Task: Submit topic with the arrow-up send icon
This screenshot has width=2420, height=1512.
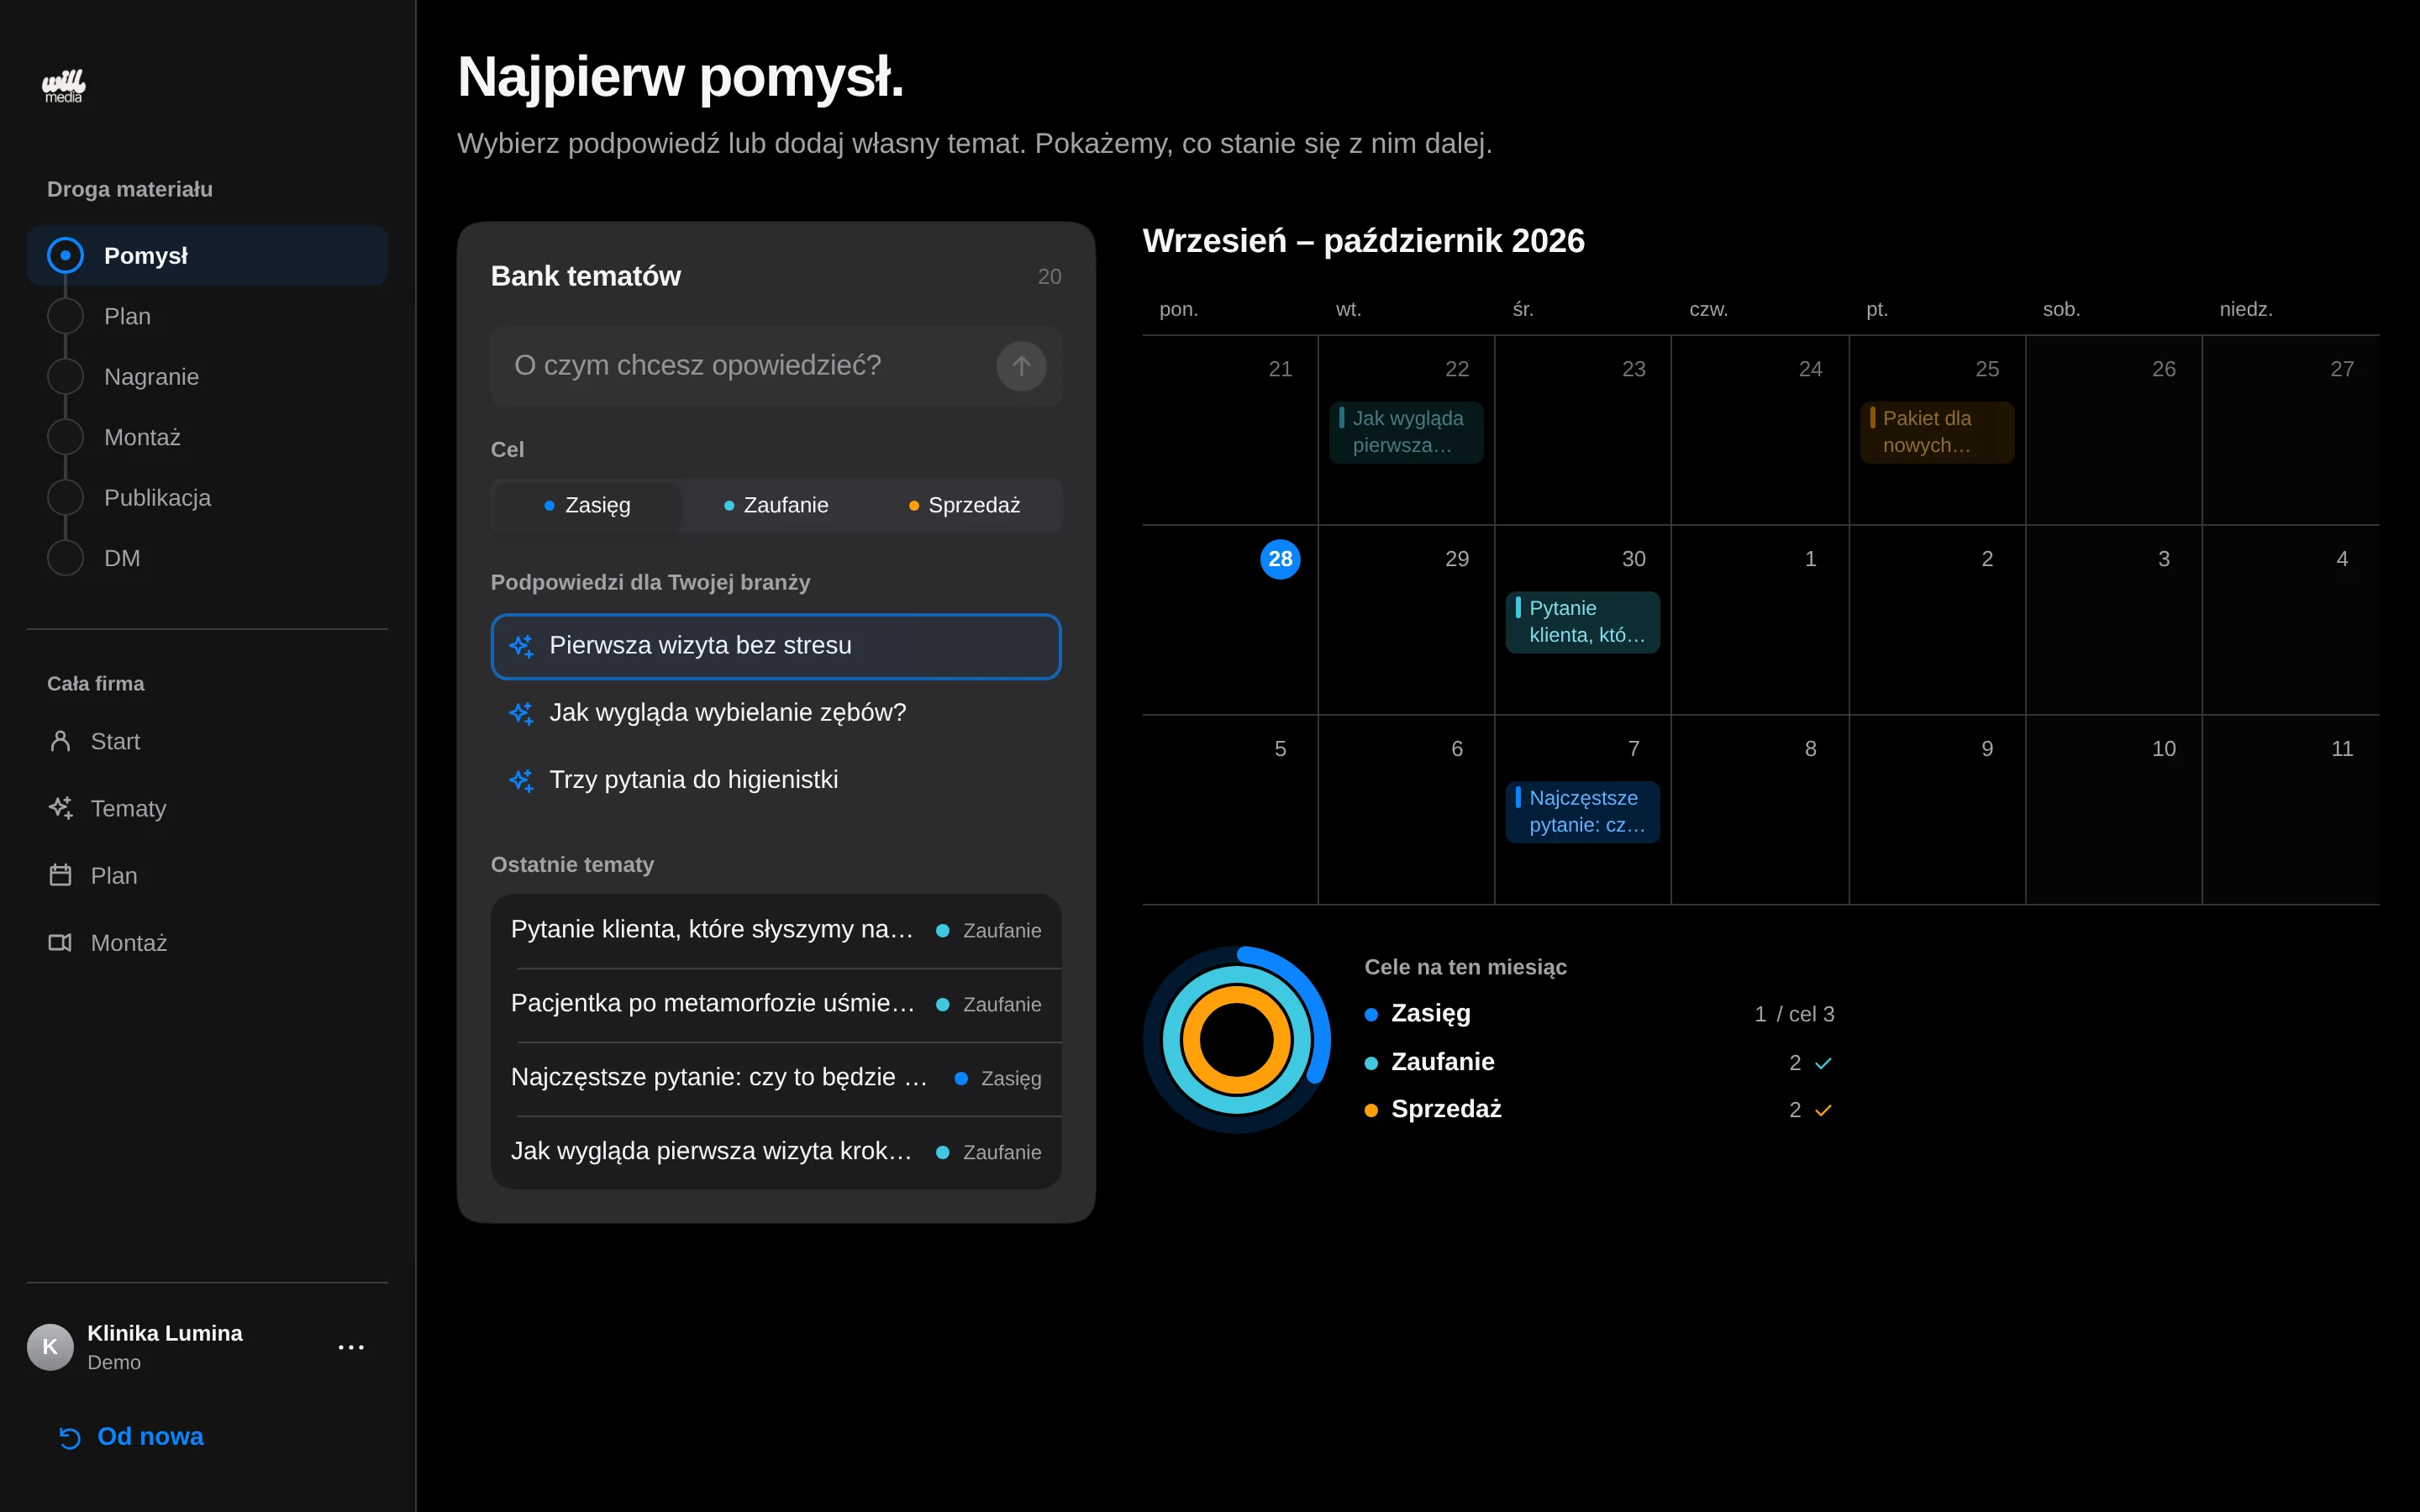Action: click(x=1021, y=366)
